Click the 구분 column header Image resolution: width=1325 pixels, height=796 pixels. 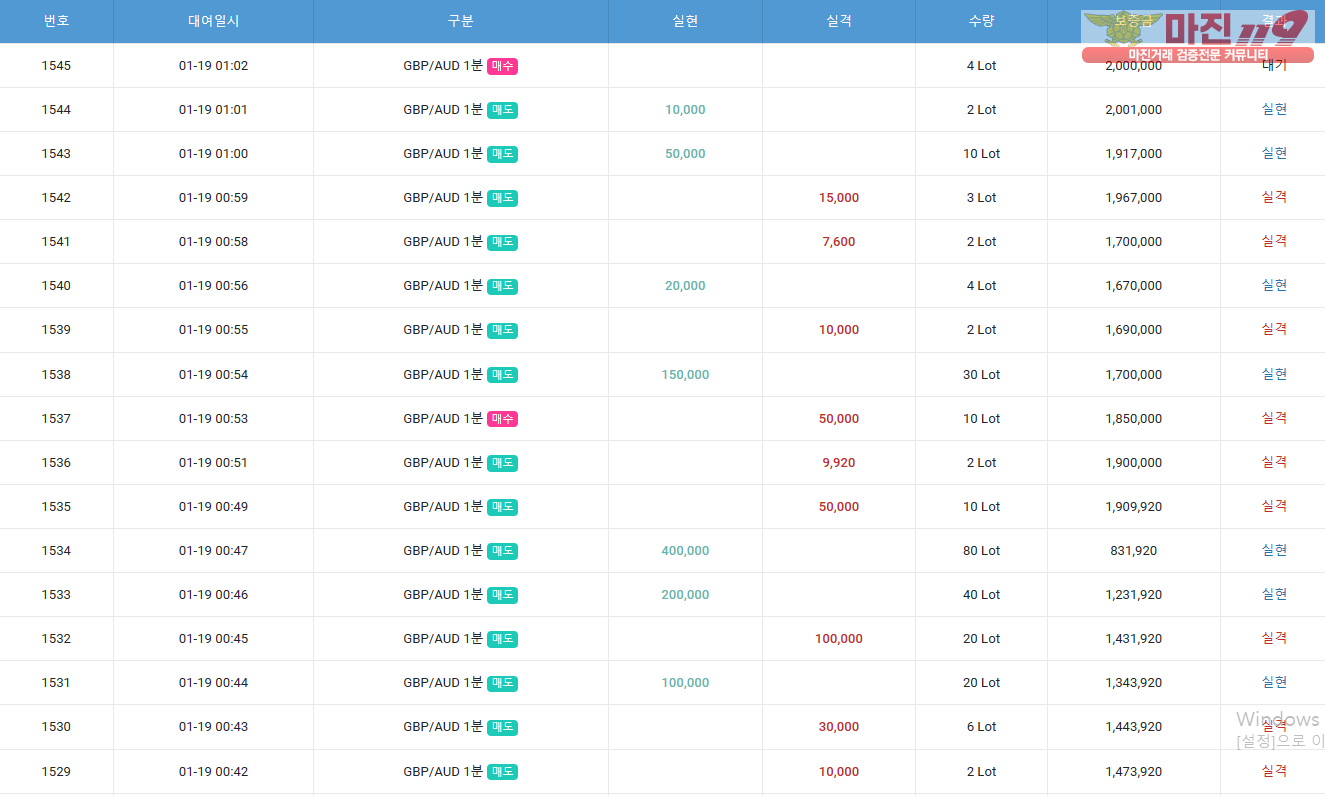pyautogui.click(x=460, y=21)
